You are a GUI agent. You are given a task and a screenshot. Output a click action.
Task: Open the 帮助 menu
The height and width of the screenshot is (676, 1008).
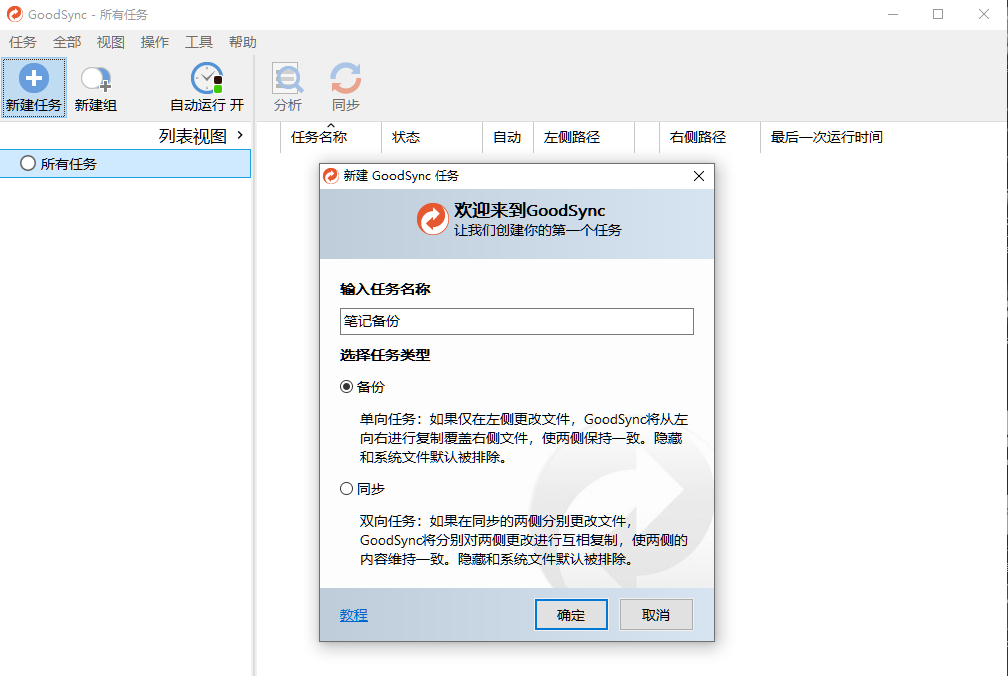tap(242, 42)
